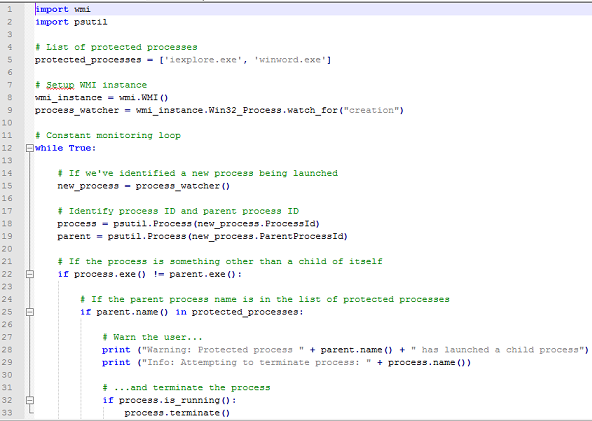
Task: Place cursor on wmi.WMI() call
Action: tap(143, 97)
